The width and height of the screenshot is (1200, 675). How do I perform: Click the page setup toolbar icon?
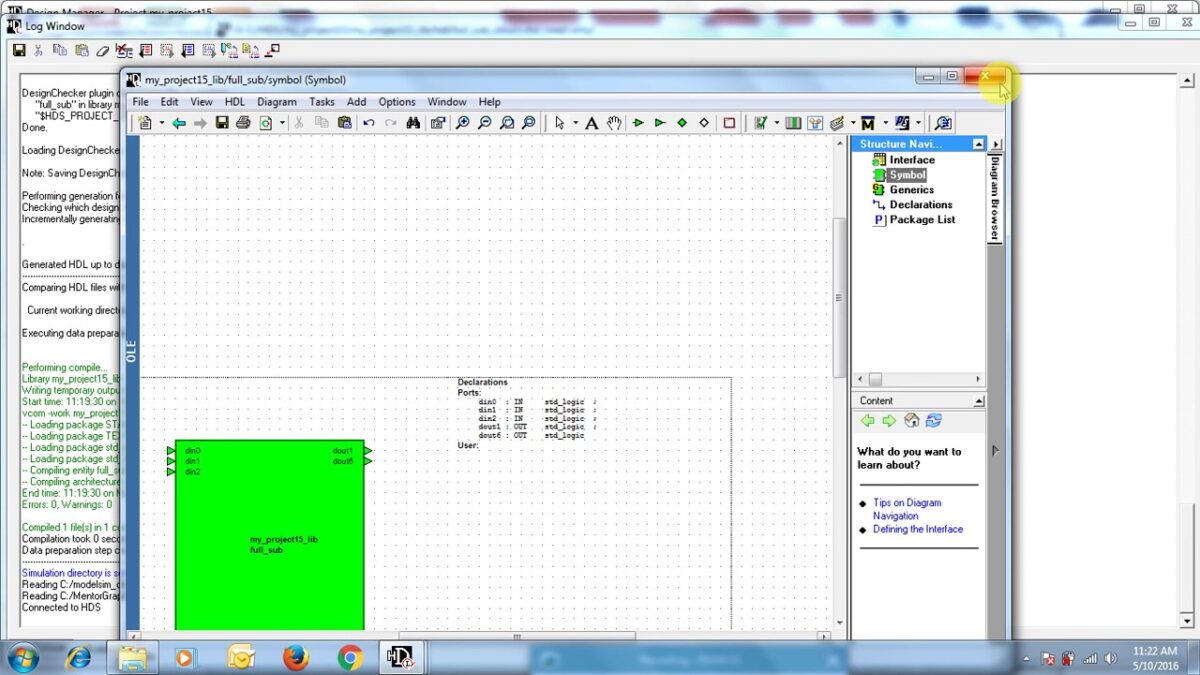266,123
